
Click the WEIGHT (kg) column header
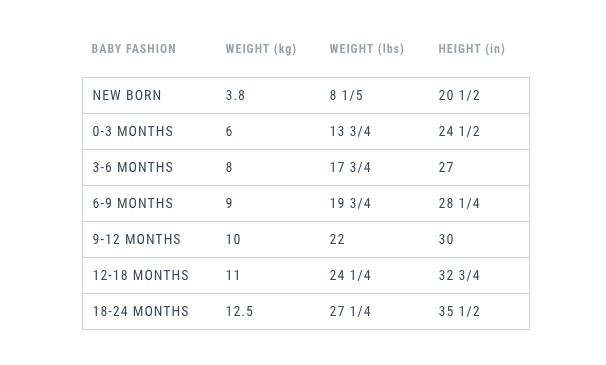[261, 49]
